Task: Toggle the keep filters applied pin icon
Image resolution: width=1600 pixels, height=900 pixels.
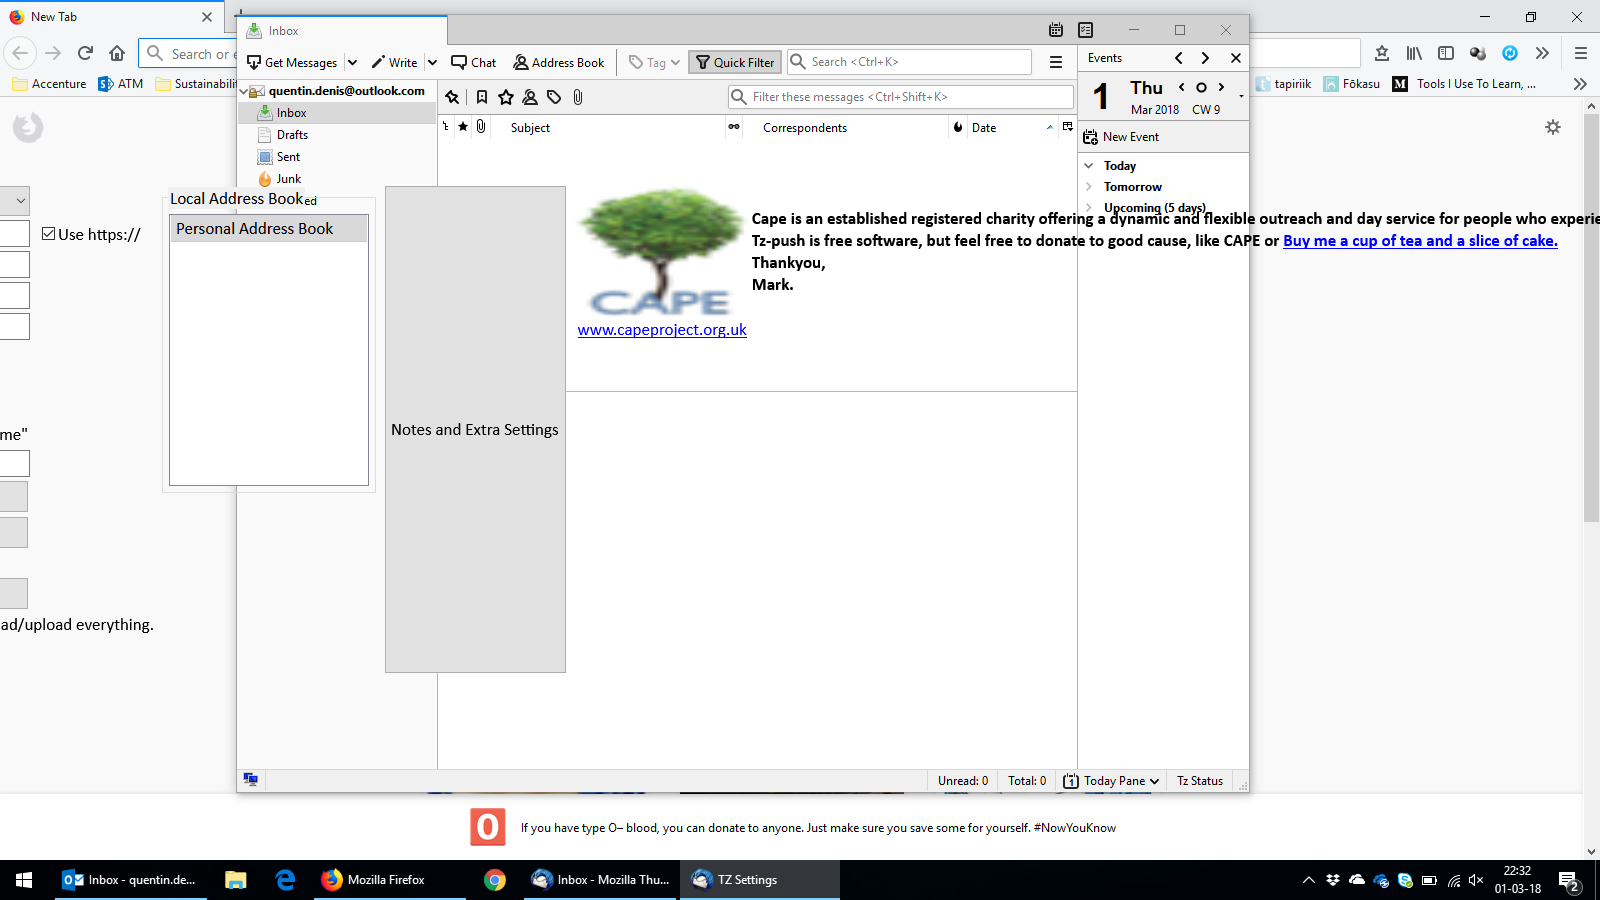Action: tap(453, 97)
